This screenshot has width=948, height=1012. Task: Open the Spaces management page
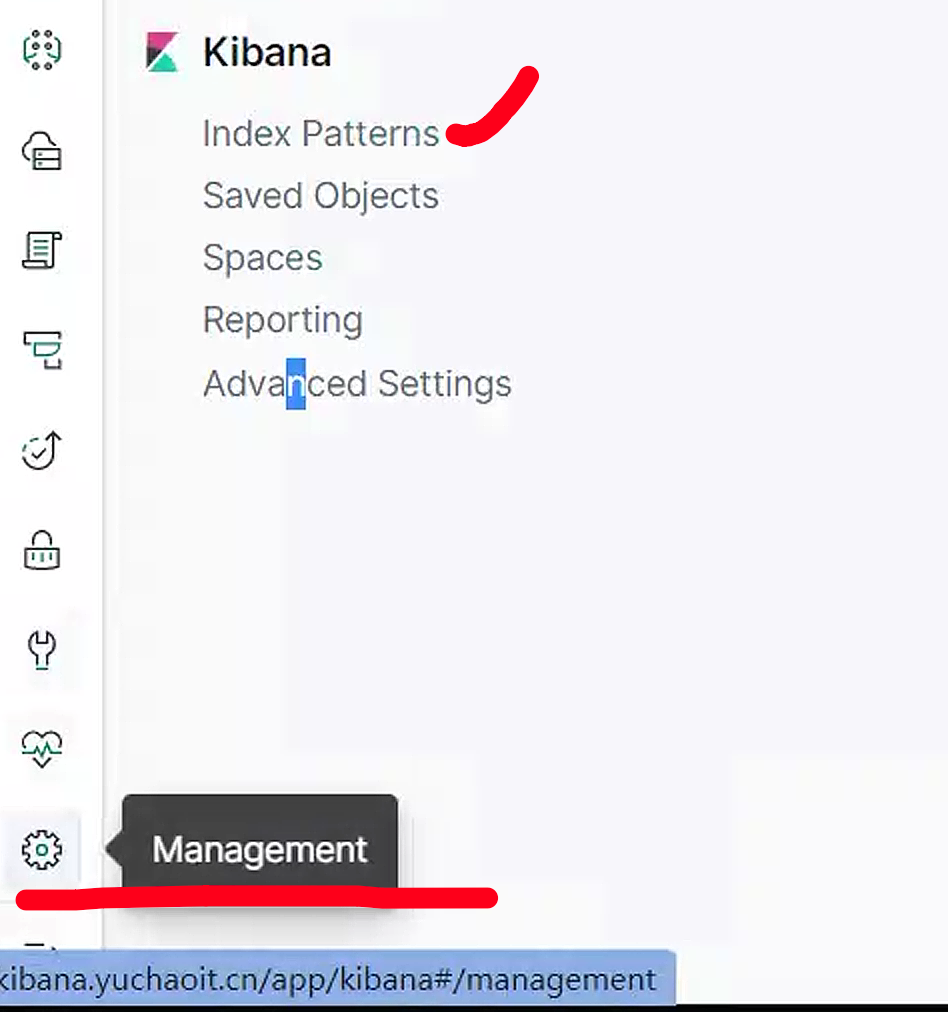point(262,258)
